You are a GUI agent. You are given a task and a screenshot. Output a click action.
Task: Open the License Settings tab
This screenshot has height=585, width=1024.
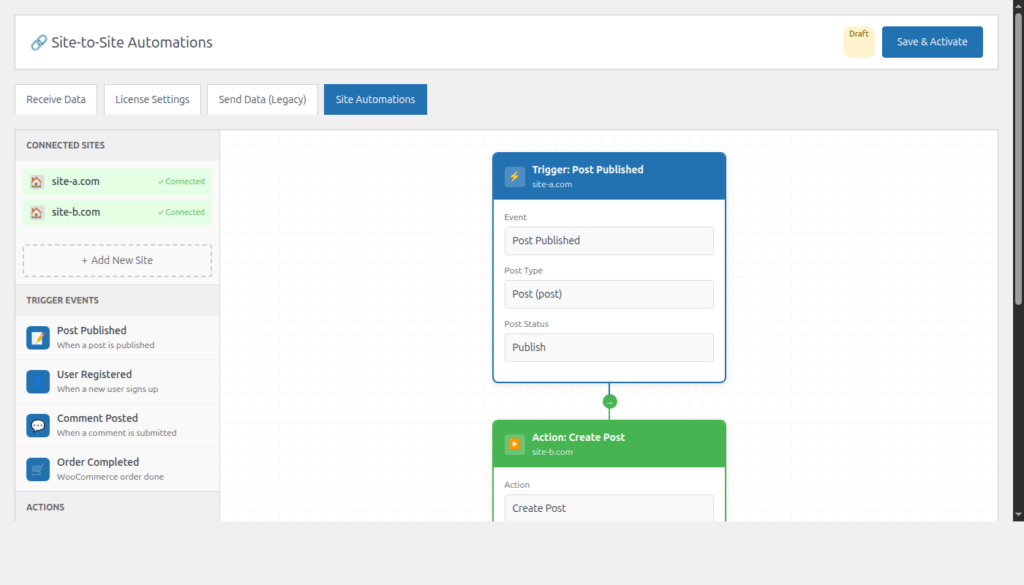click(x=152, y=99)
